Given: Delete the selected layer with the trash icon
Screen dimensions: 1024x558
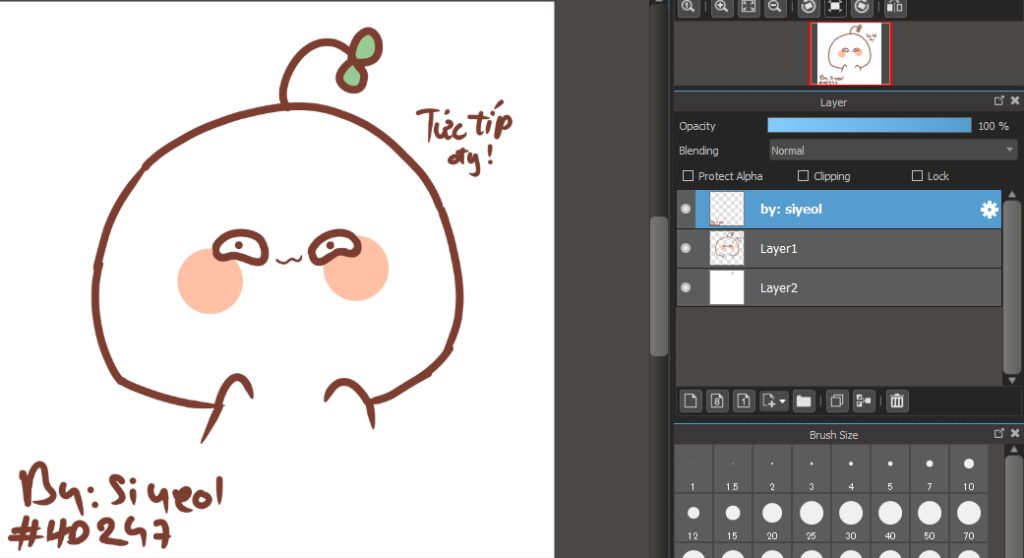Looking at the screenshot, I should pos(897,401).
